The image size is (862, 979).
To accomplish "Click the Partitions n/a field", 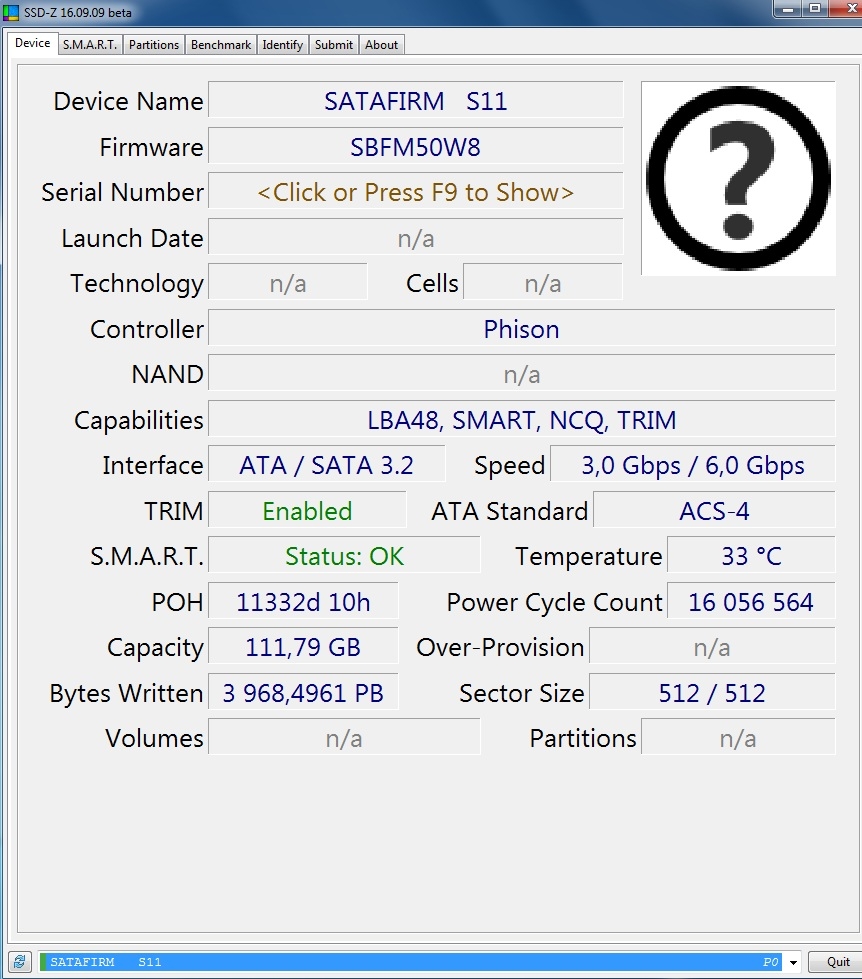I will 738,738.
